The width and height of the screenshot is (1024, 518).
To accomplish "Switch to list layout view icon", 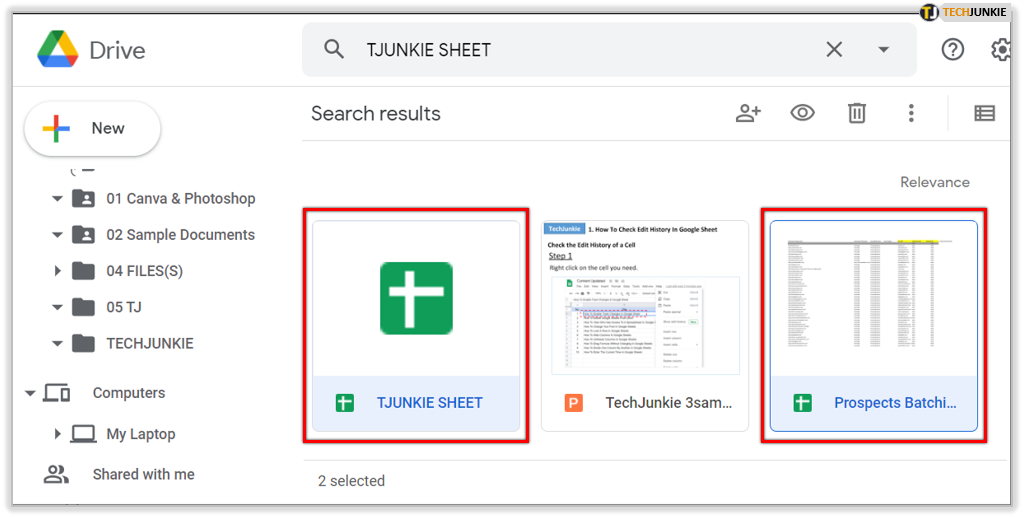I will coord(984,113).
